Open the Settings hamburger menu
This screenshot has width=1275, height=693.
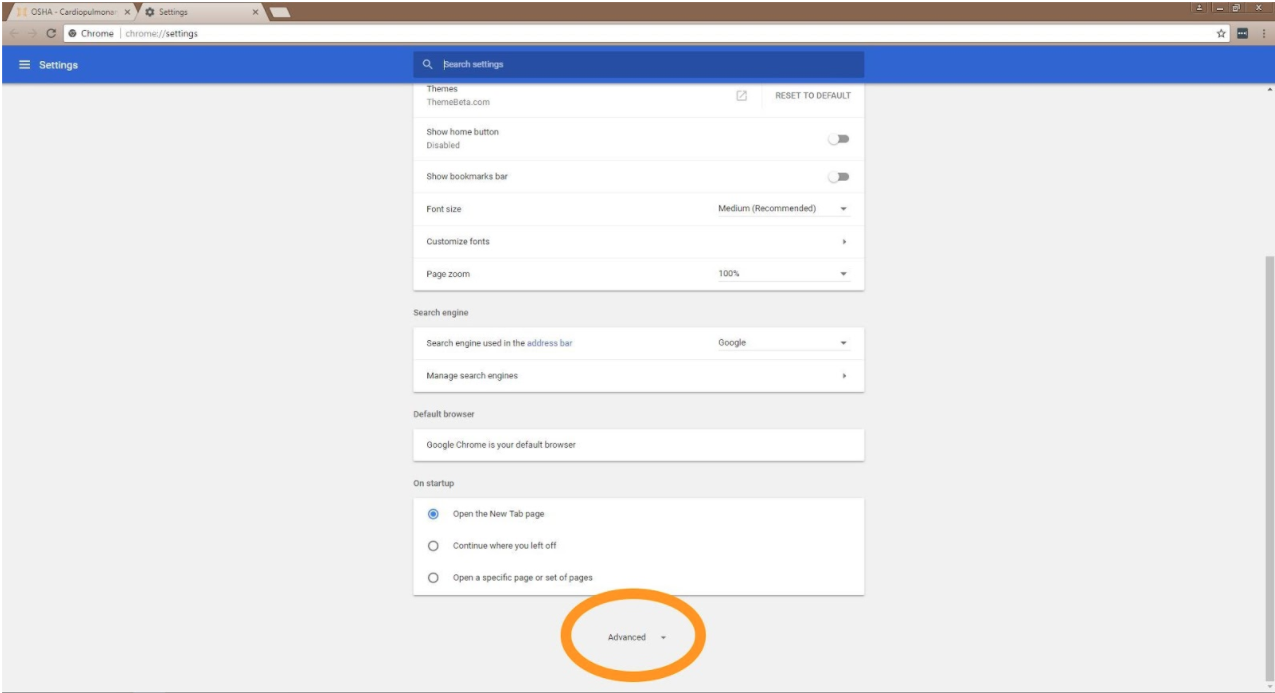tap(25, 65)
